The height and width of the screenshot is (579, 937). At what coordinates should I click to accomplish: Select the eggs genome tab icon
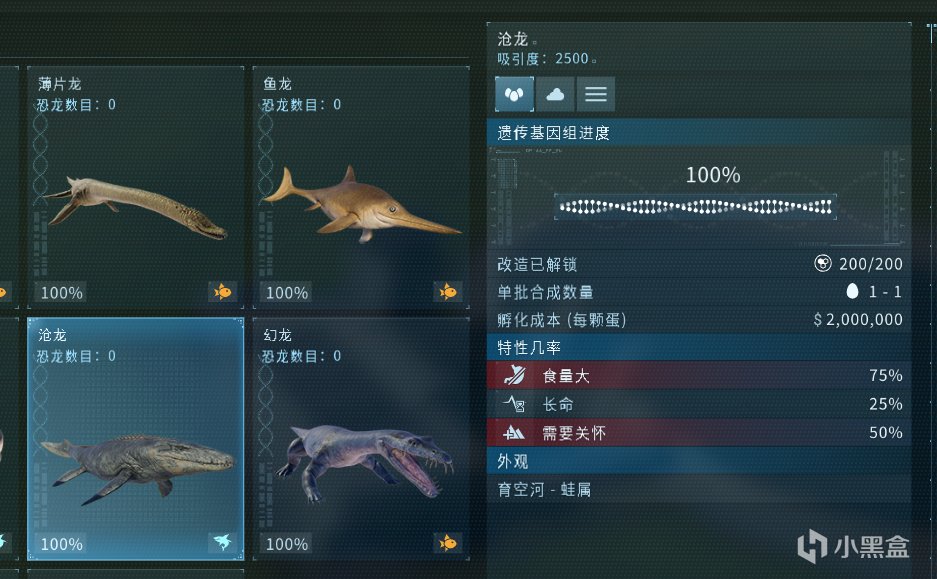[x=514, y=94]
